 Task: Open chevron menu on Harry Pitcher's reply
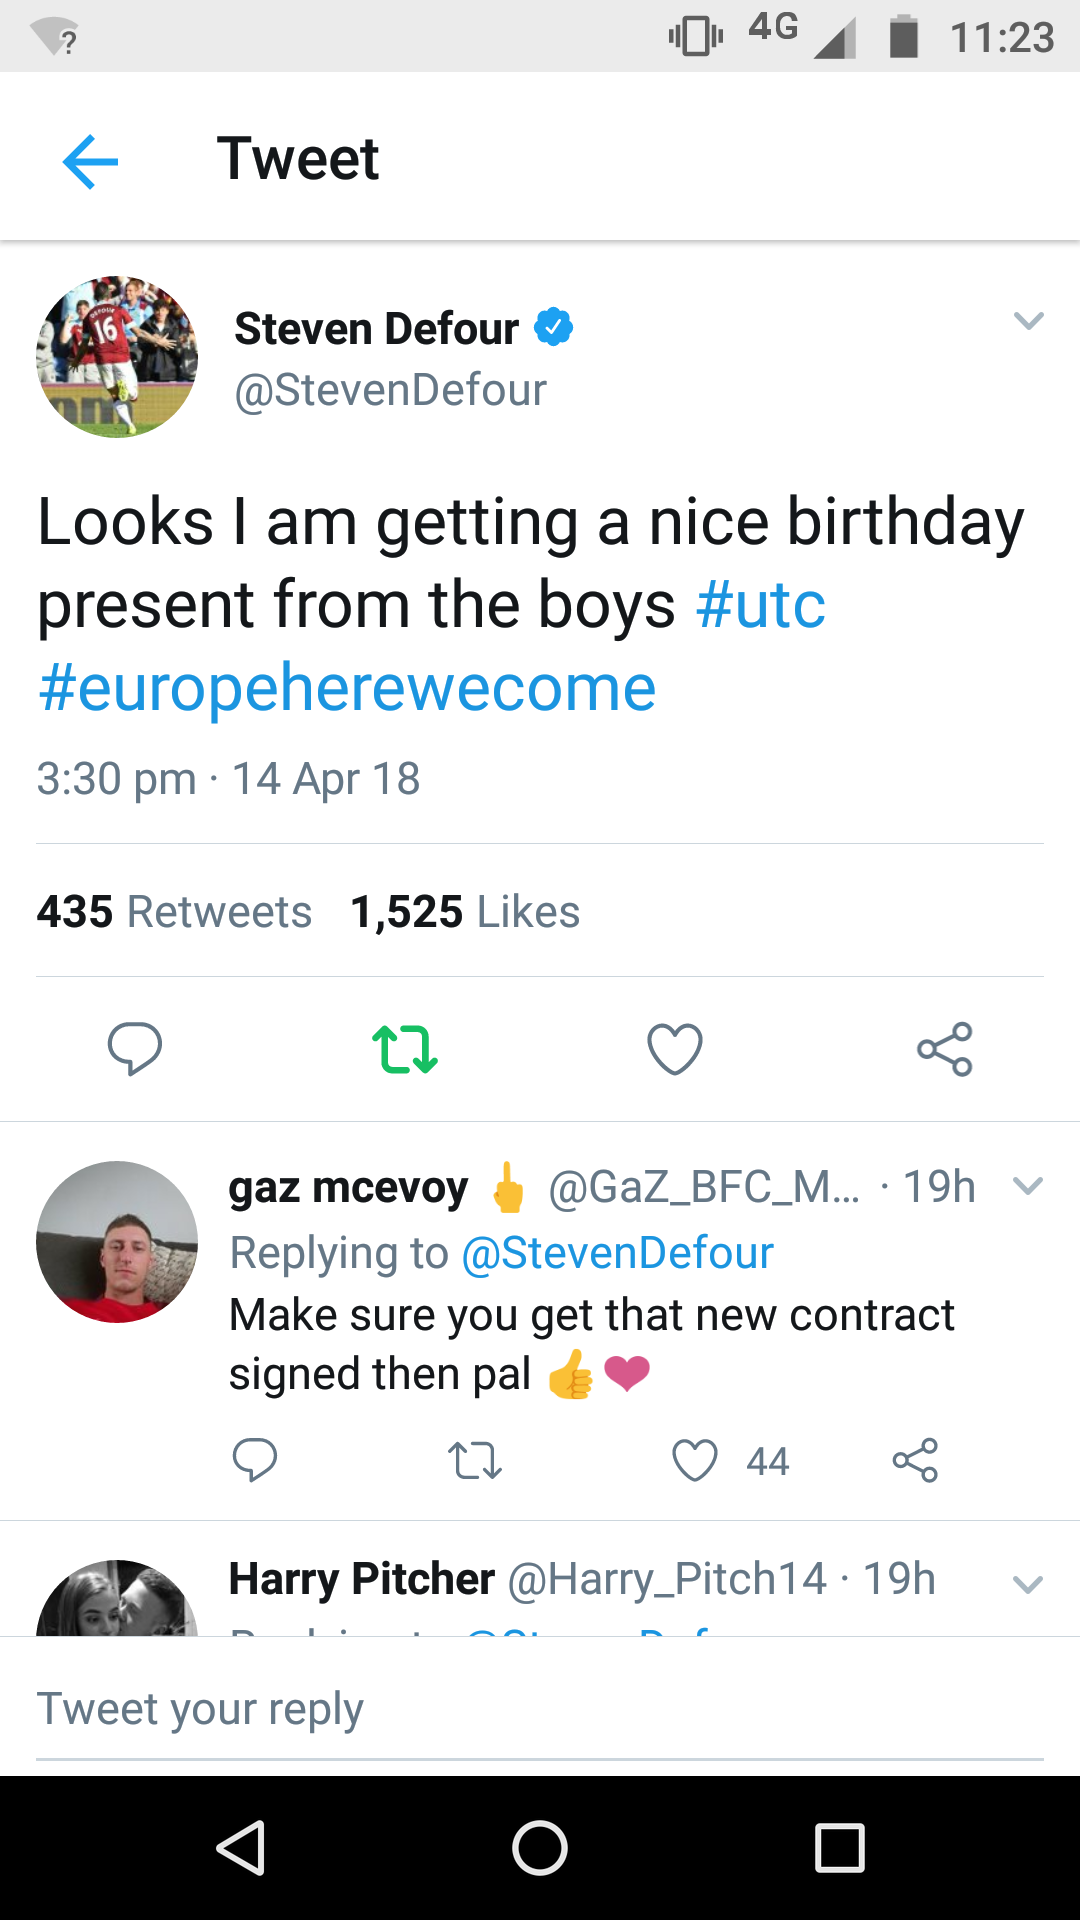[1028, 1584]
